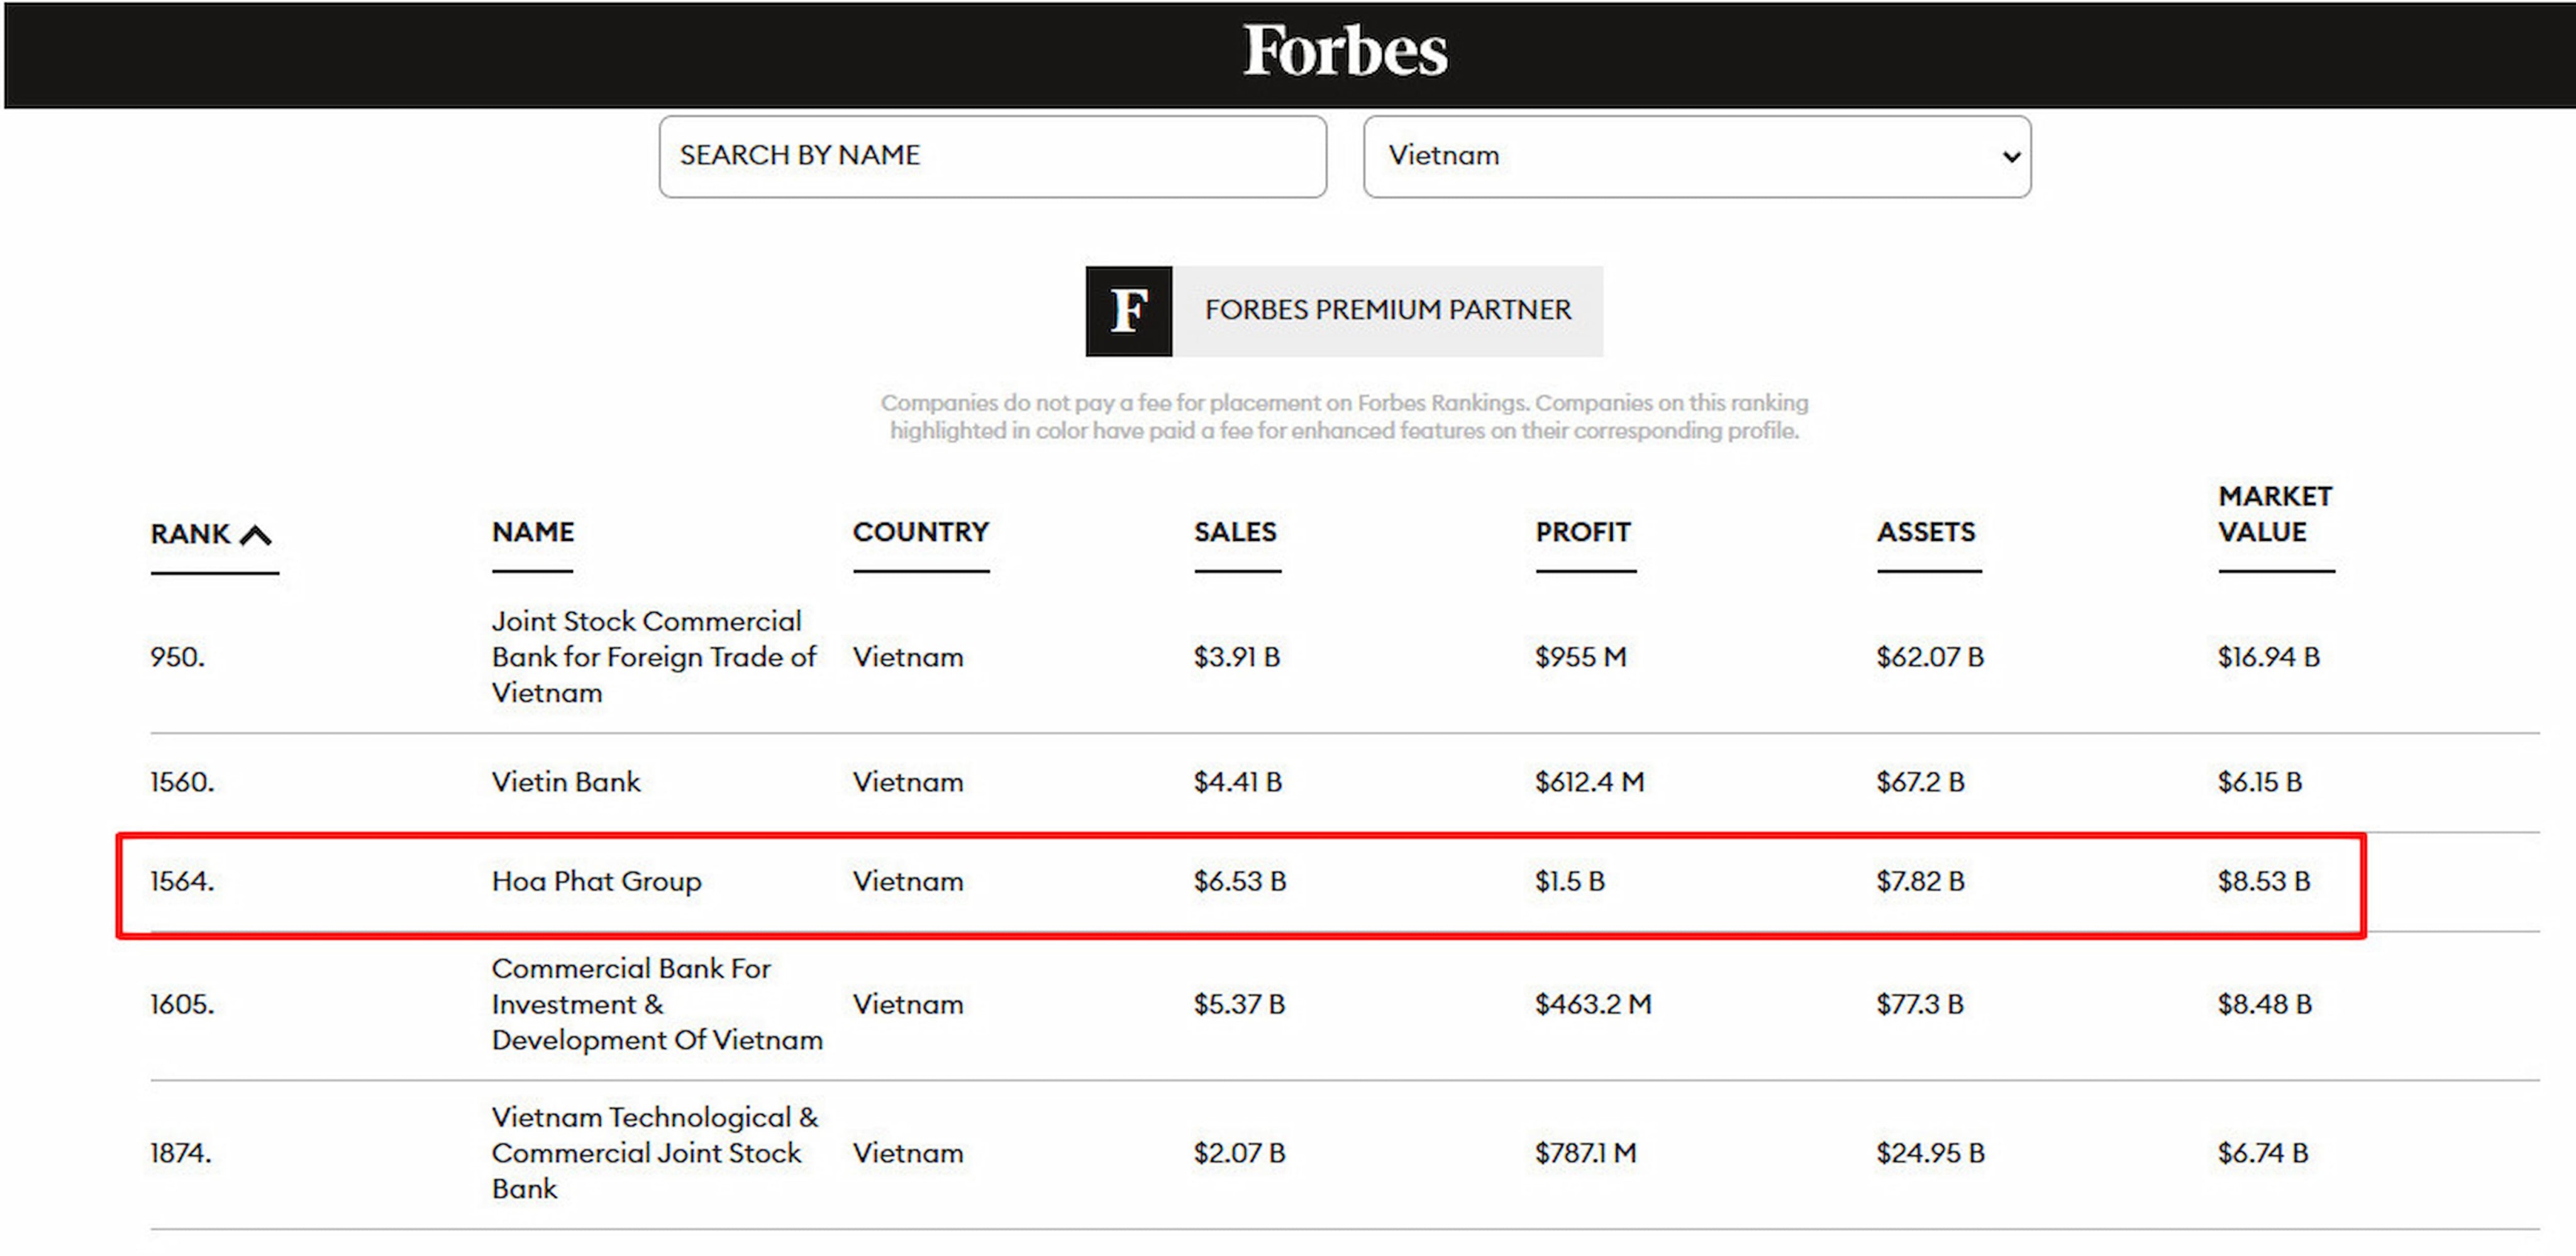Viewport: 2576px width, 1256px height.
Task: Open Joint Stock Commercial Bank for Foreign Trade
Action: 653,657
